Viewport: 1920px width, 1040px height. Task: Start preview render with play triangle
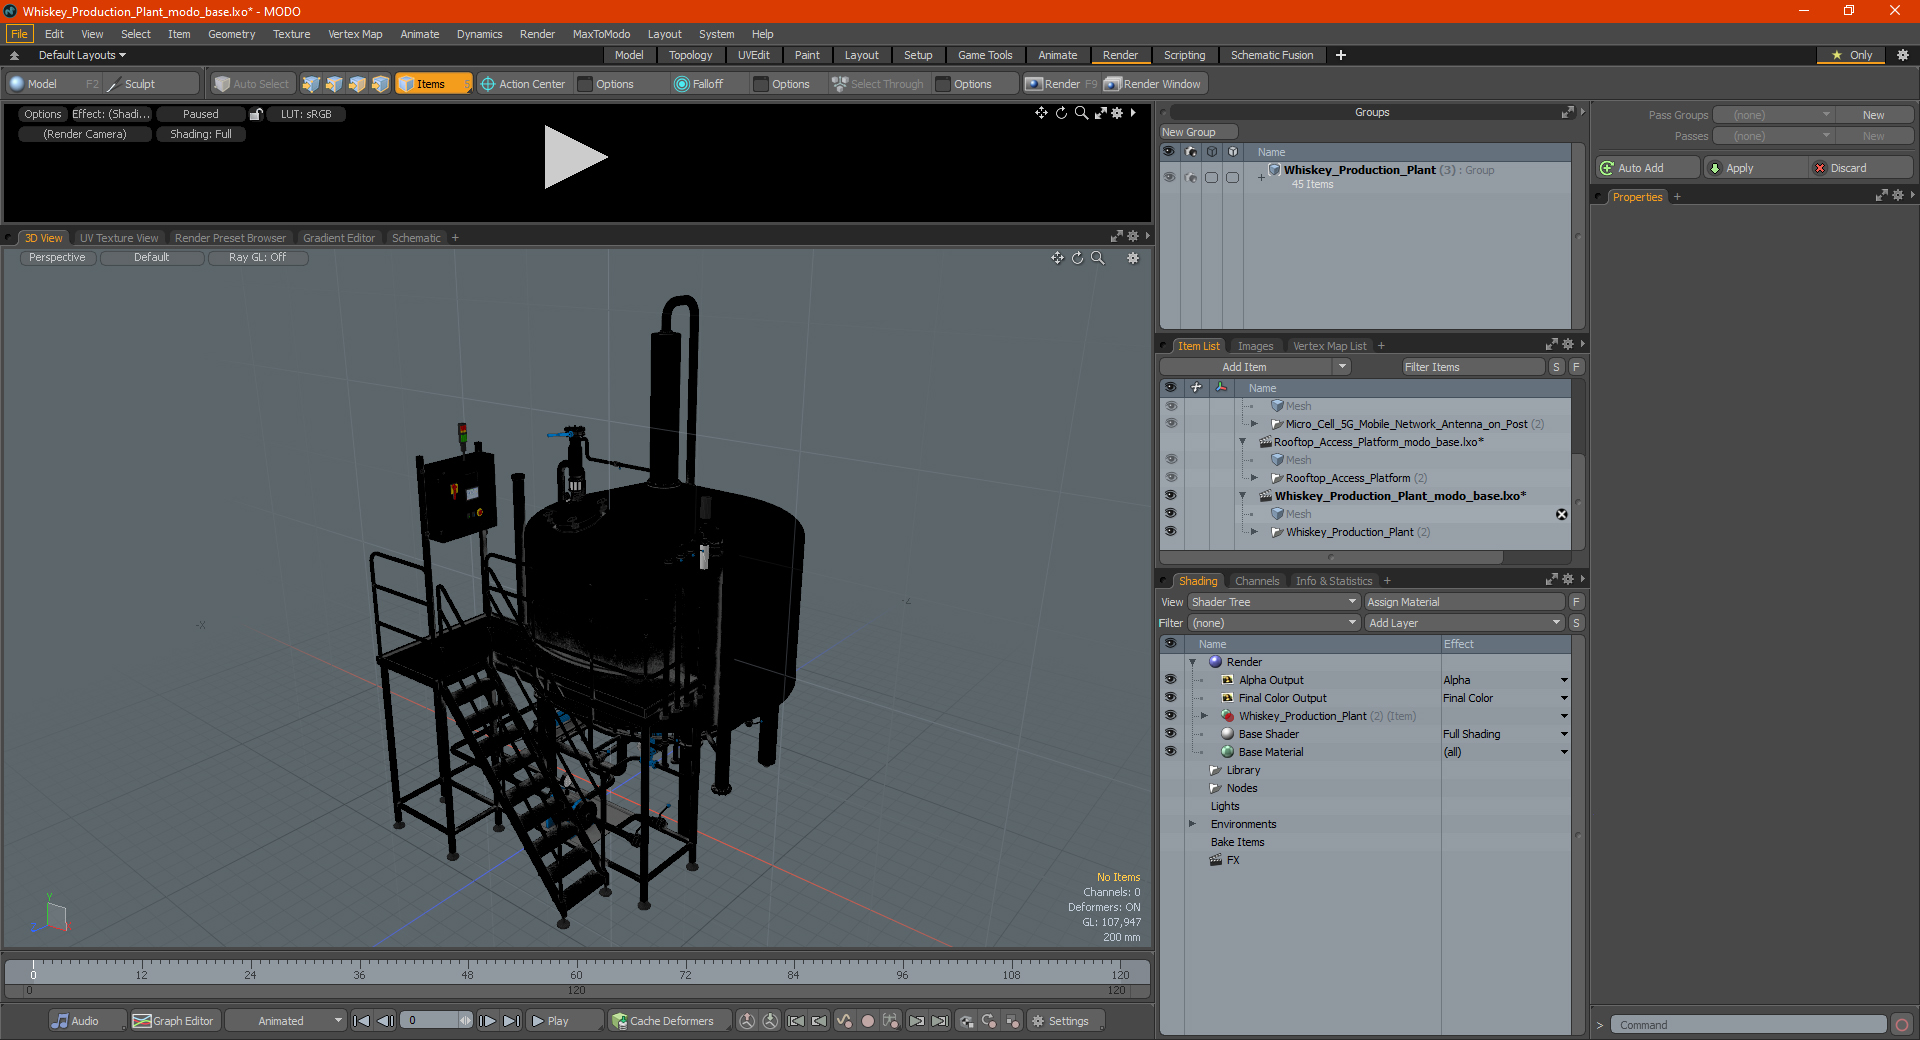tap(574, 157)
